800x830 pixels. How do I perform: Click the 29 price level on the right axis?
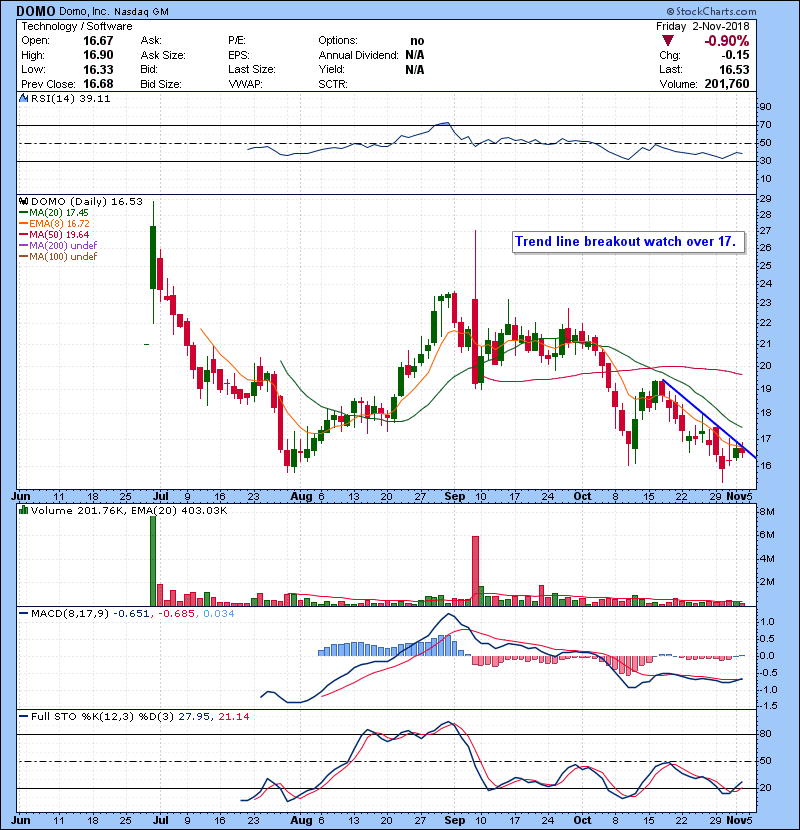point(765,199)
